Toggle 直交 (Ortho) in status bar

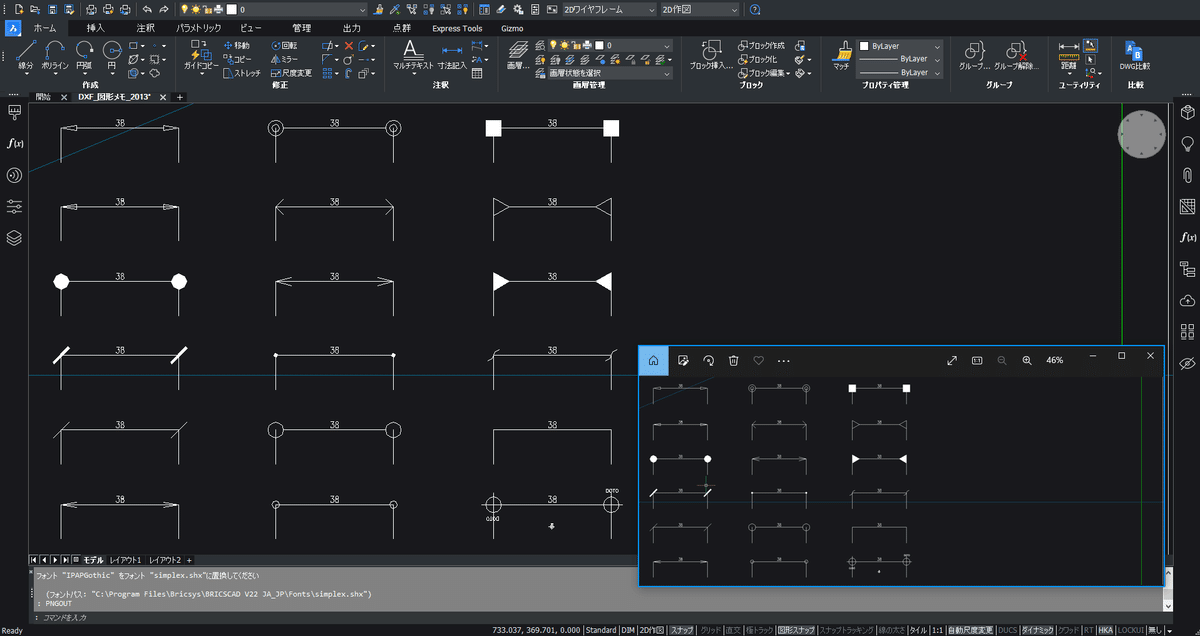coord(734,630)
